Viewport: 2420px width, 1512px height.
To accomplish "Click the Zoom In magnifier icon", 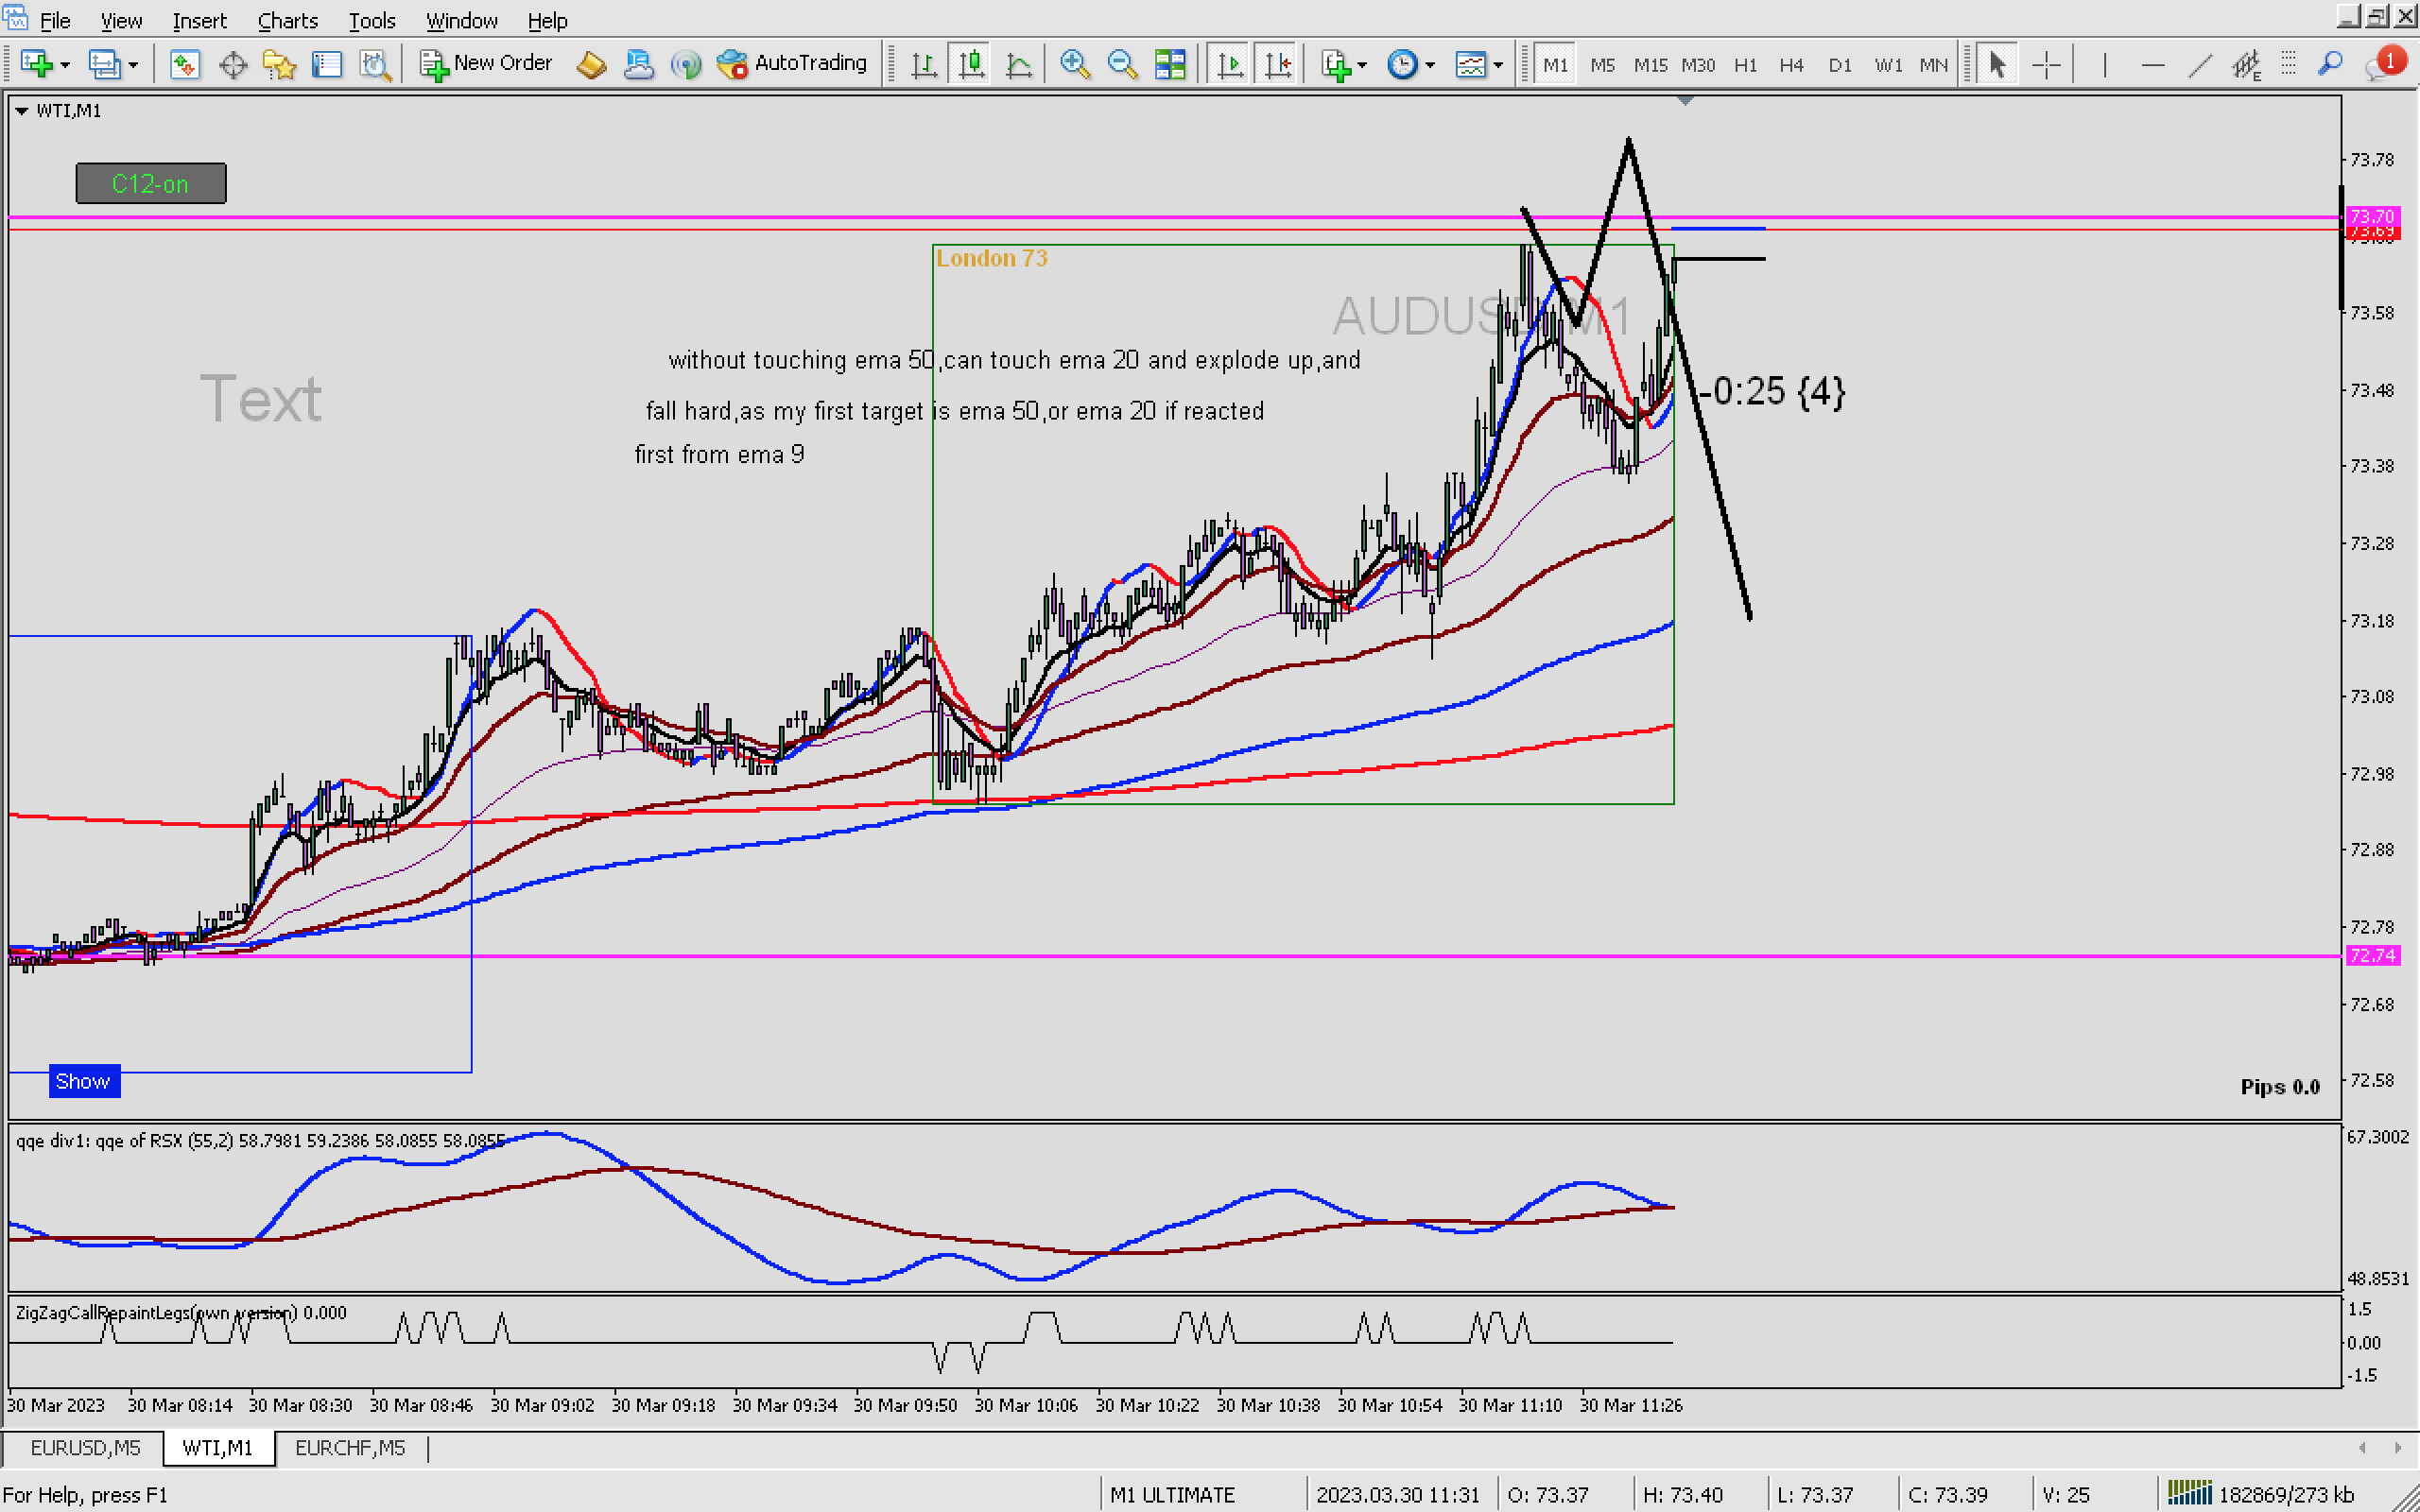I will tap(1074, 65).
